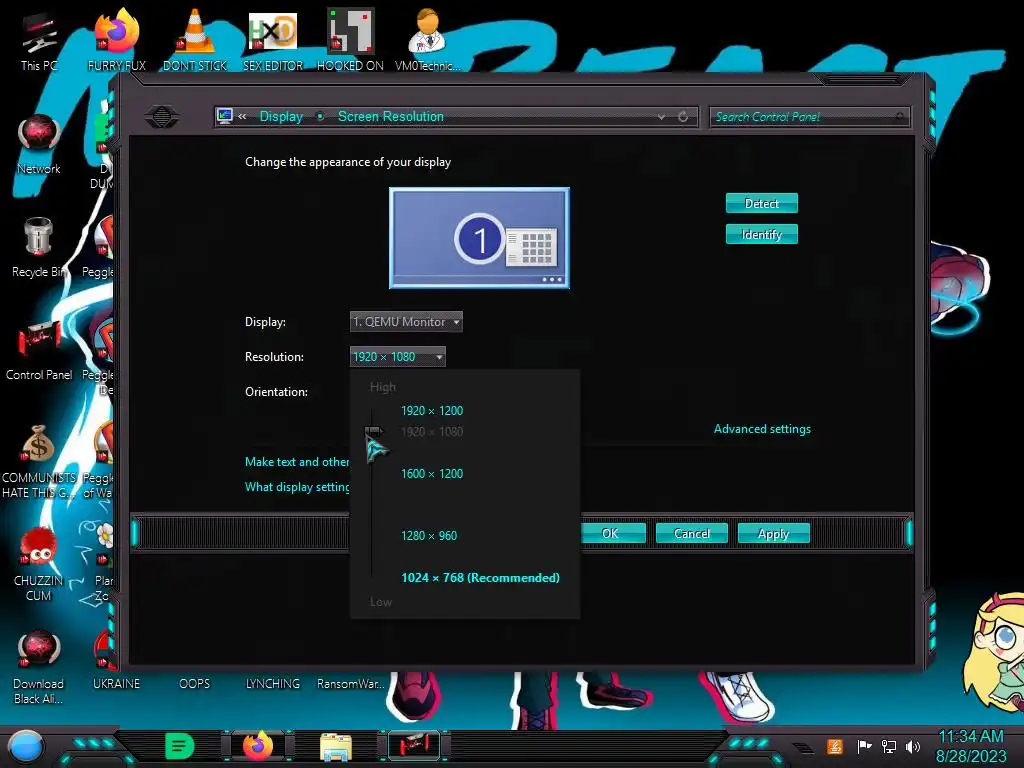Open the Network desktop icon

click(x=39, y=144)
